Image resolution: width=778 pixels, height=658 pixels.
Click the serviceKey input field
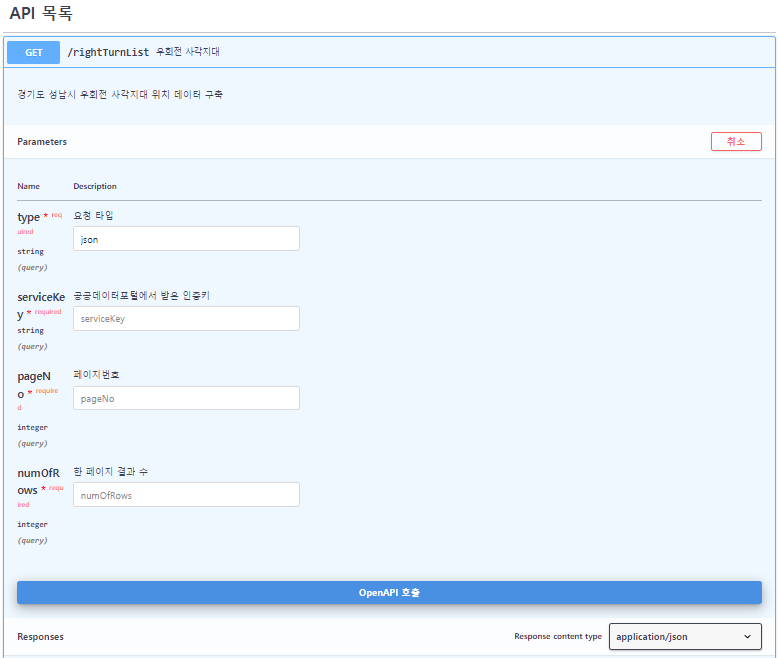coord(186,318)
